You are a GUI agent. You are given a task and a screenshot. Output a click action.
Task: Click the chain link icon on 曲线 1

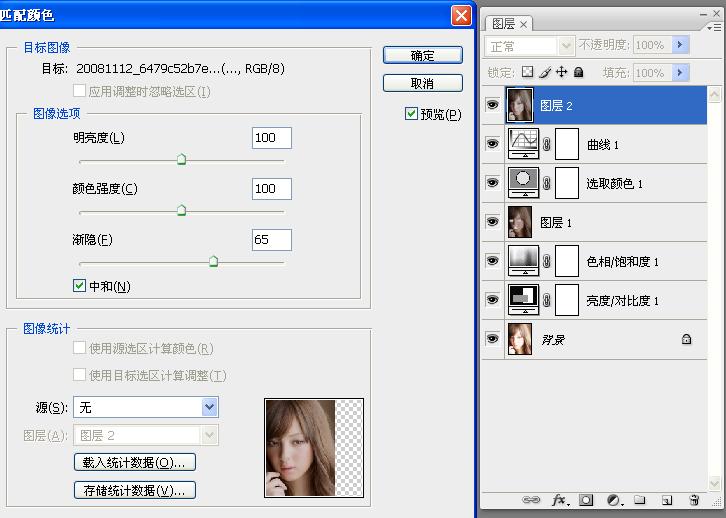click(x=547, y=144)
